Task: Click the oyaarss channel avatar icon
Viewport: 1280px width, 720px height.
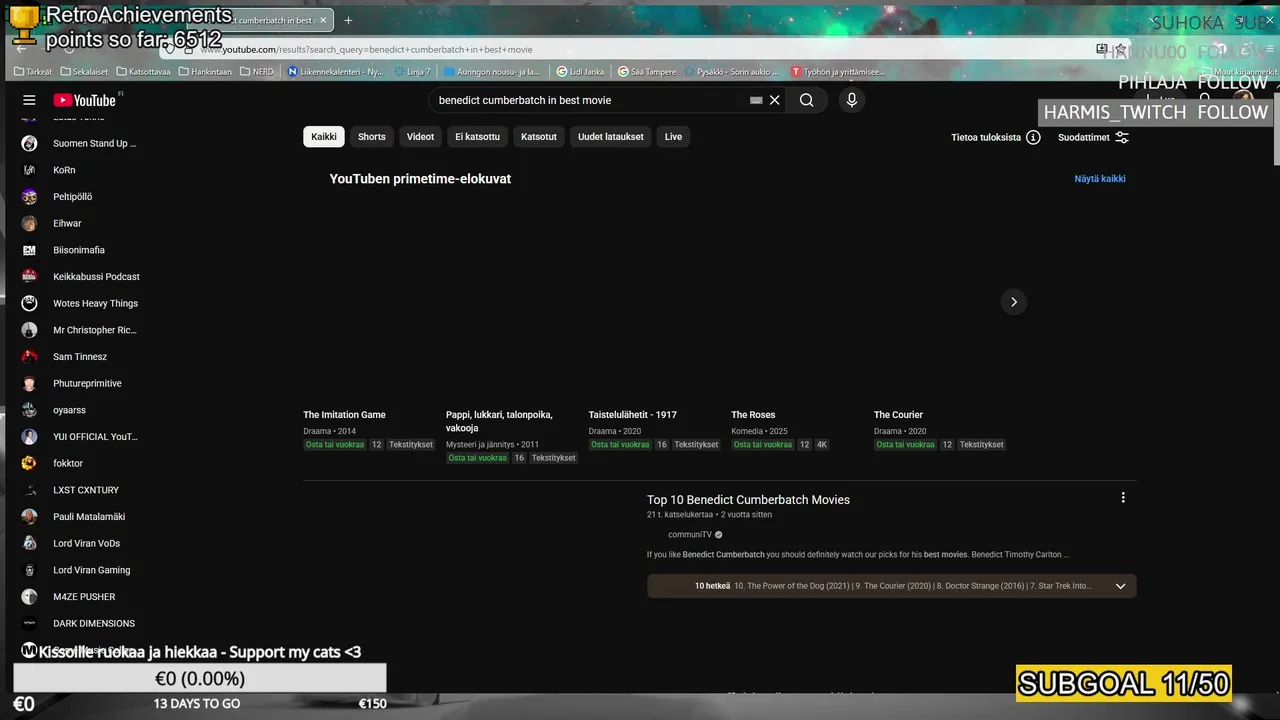Action: pyautogui.click(x=30, y=410)
